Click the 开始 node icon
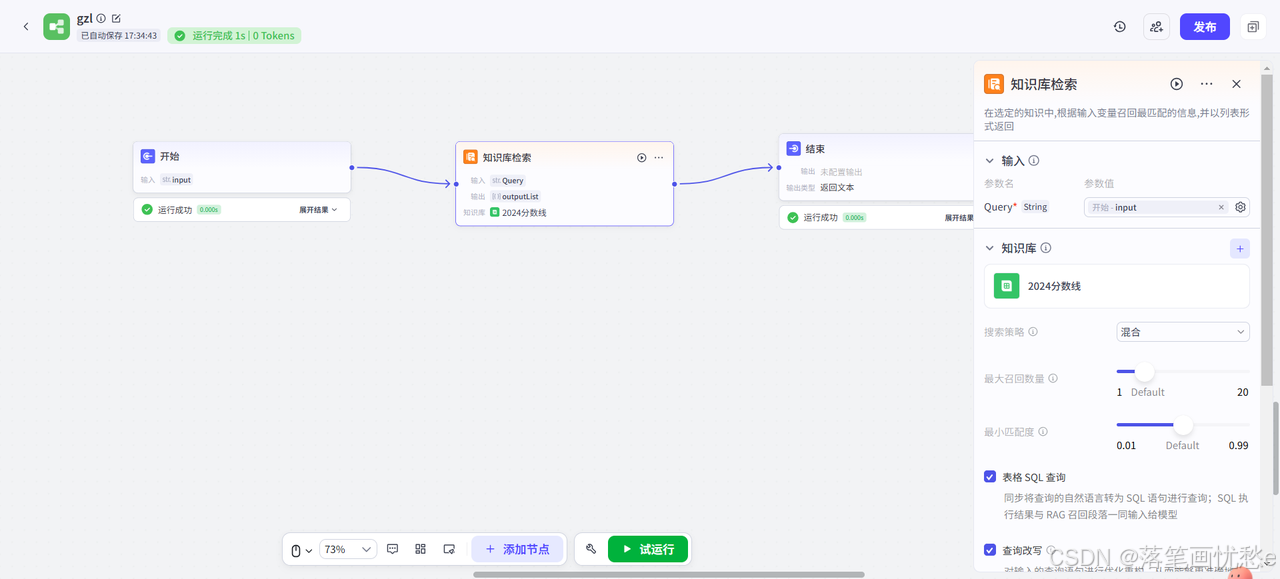Image resolution: width=1280 pixels, height=579 pixels. click(x=147, y=156)
